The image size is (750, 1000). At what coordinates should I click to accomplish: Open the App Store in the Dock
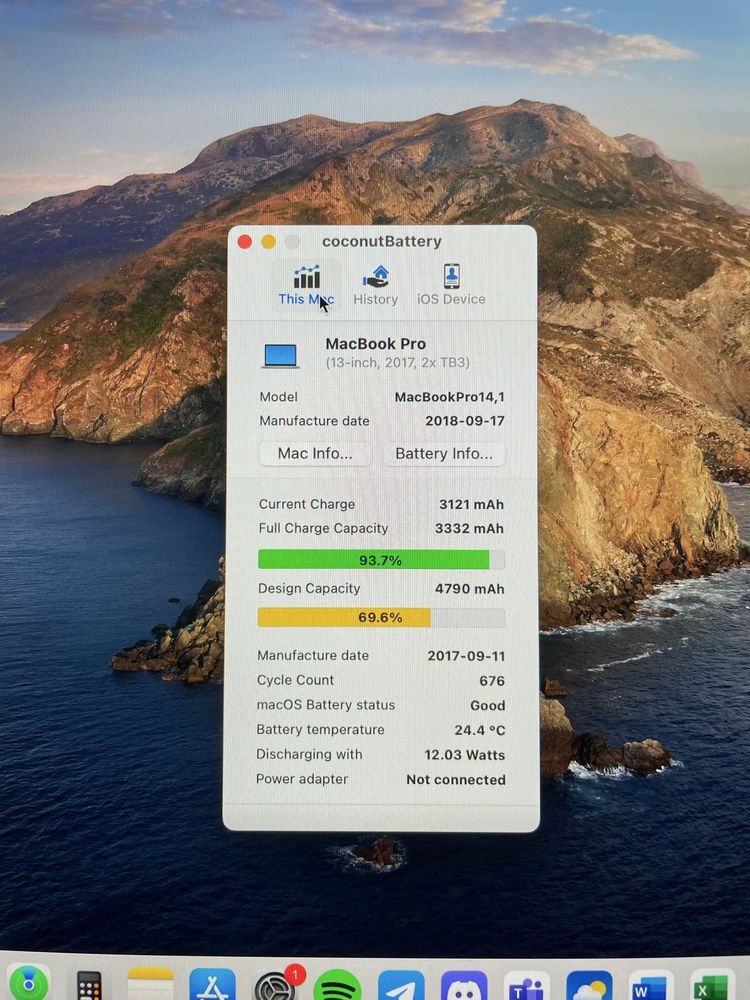[x=212, y=984]
